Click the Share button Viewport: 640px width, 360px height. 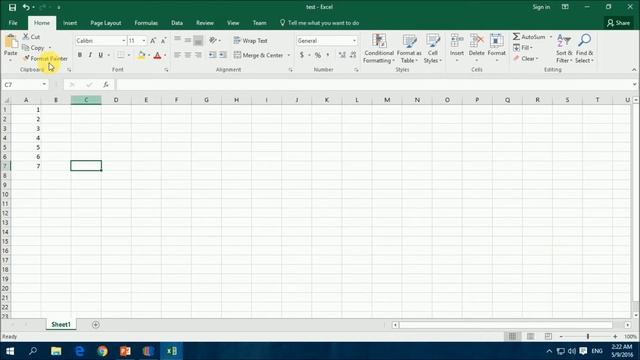618,23
